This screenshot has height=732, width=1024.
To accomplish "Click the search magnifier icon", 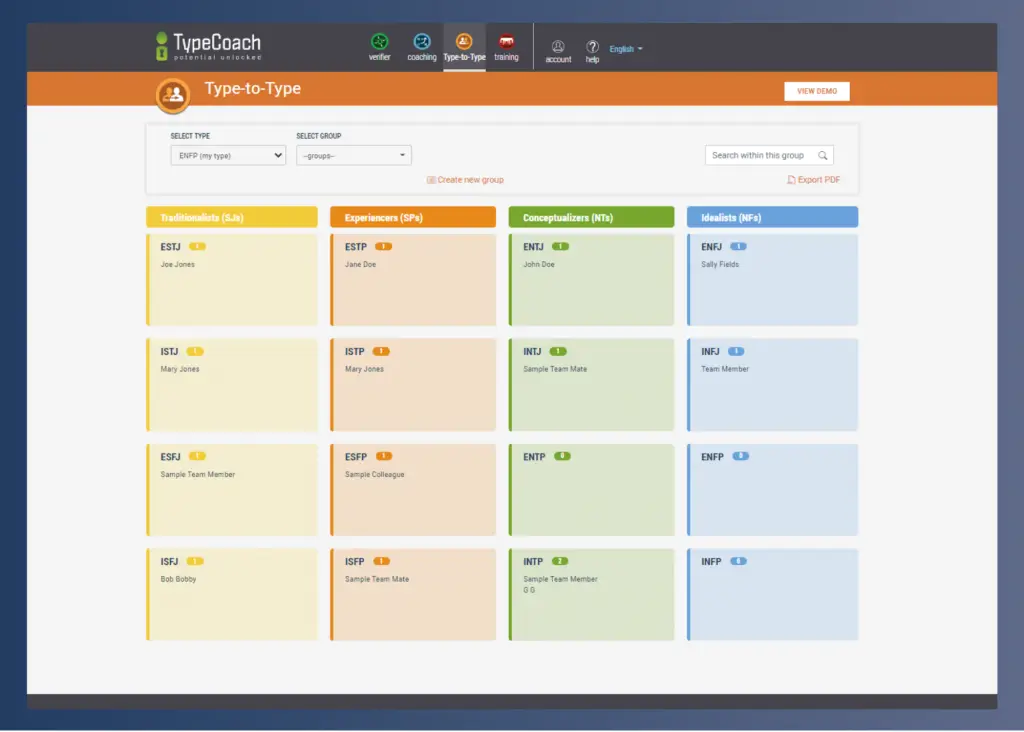I will [x=823, y=156].
